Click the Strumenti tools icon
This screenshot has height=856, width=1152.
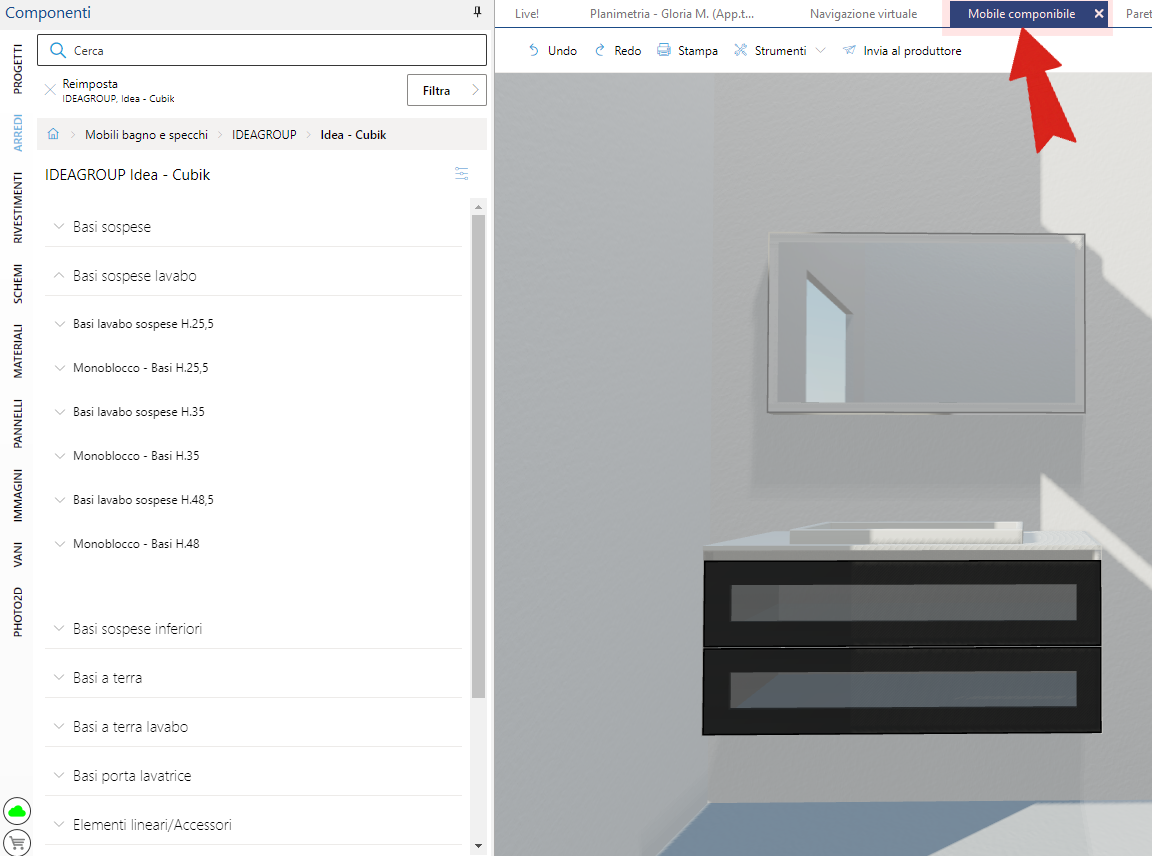tap(741, 50)
